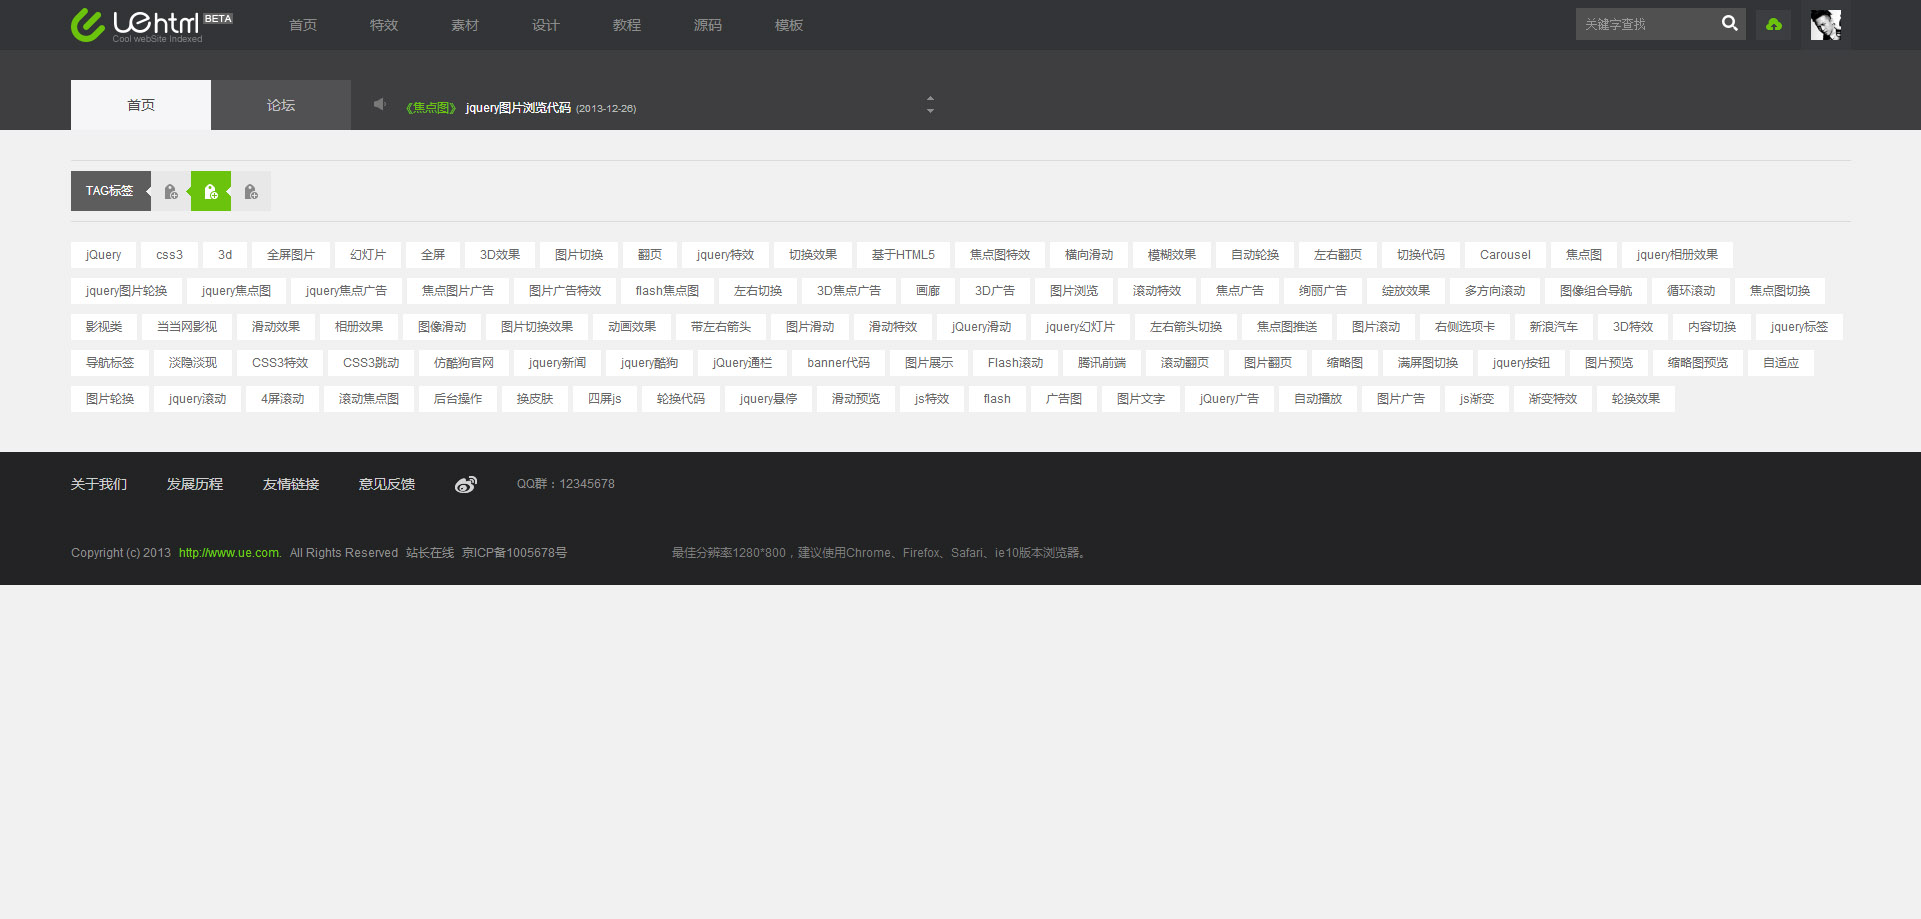The width and height of the screenshot is (1921, 919).
Task: Select the gray tag icon beside TAG标签
Action: (171, 191)
